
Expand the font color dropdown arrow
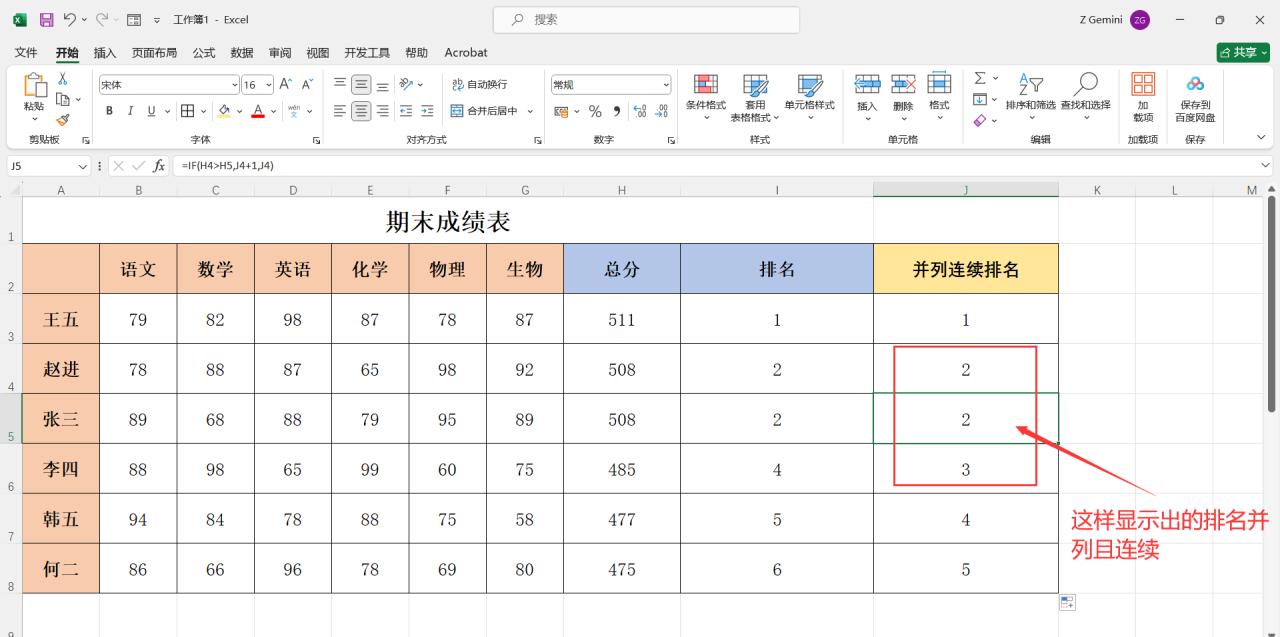pyautogui.click(x=273, y=111)
